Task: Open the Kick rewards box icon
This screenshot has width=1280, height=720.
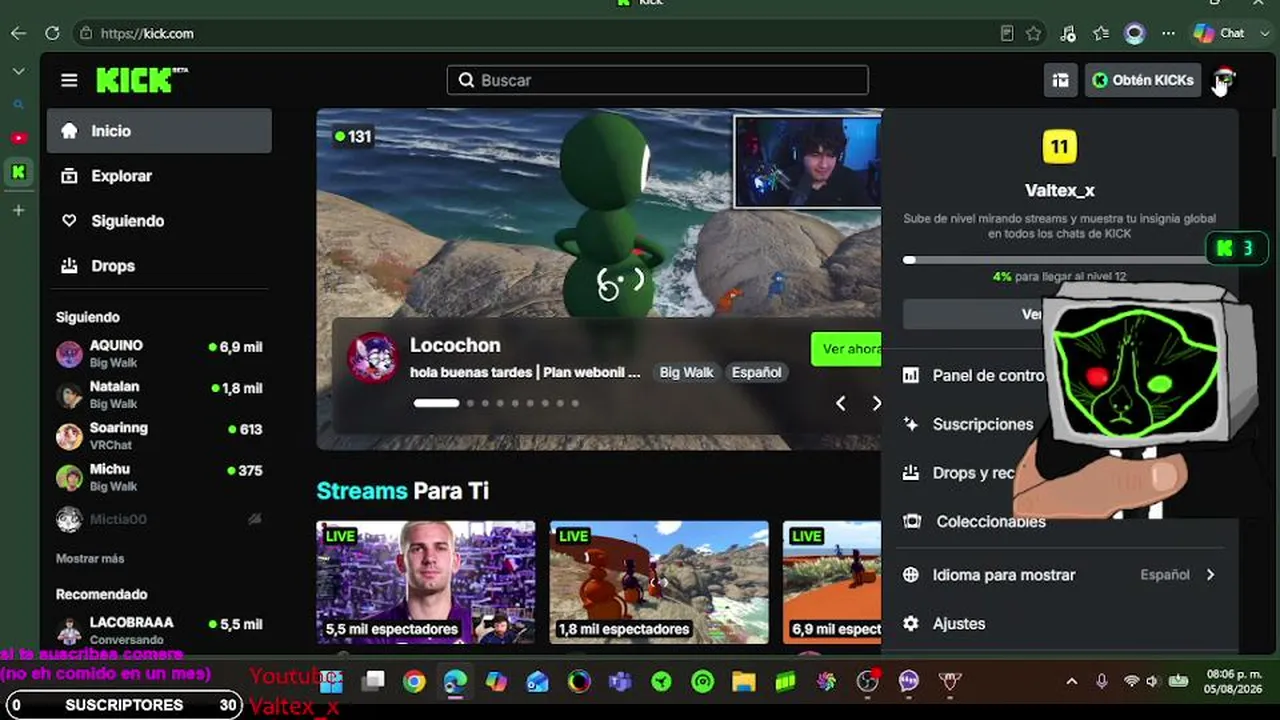Action: 1060,80
